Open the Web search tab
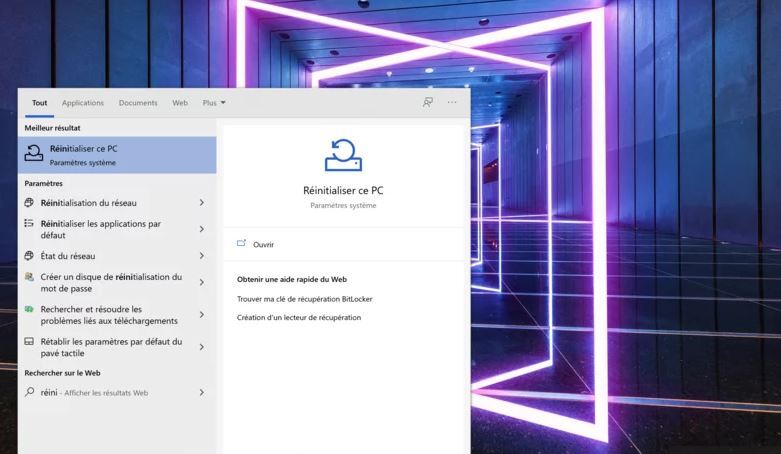This screenshot has height=454, width=781. pos(180,103)
